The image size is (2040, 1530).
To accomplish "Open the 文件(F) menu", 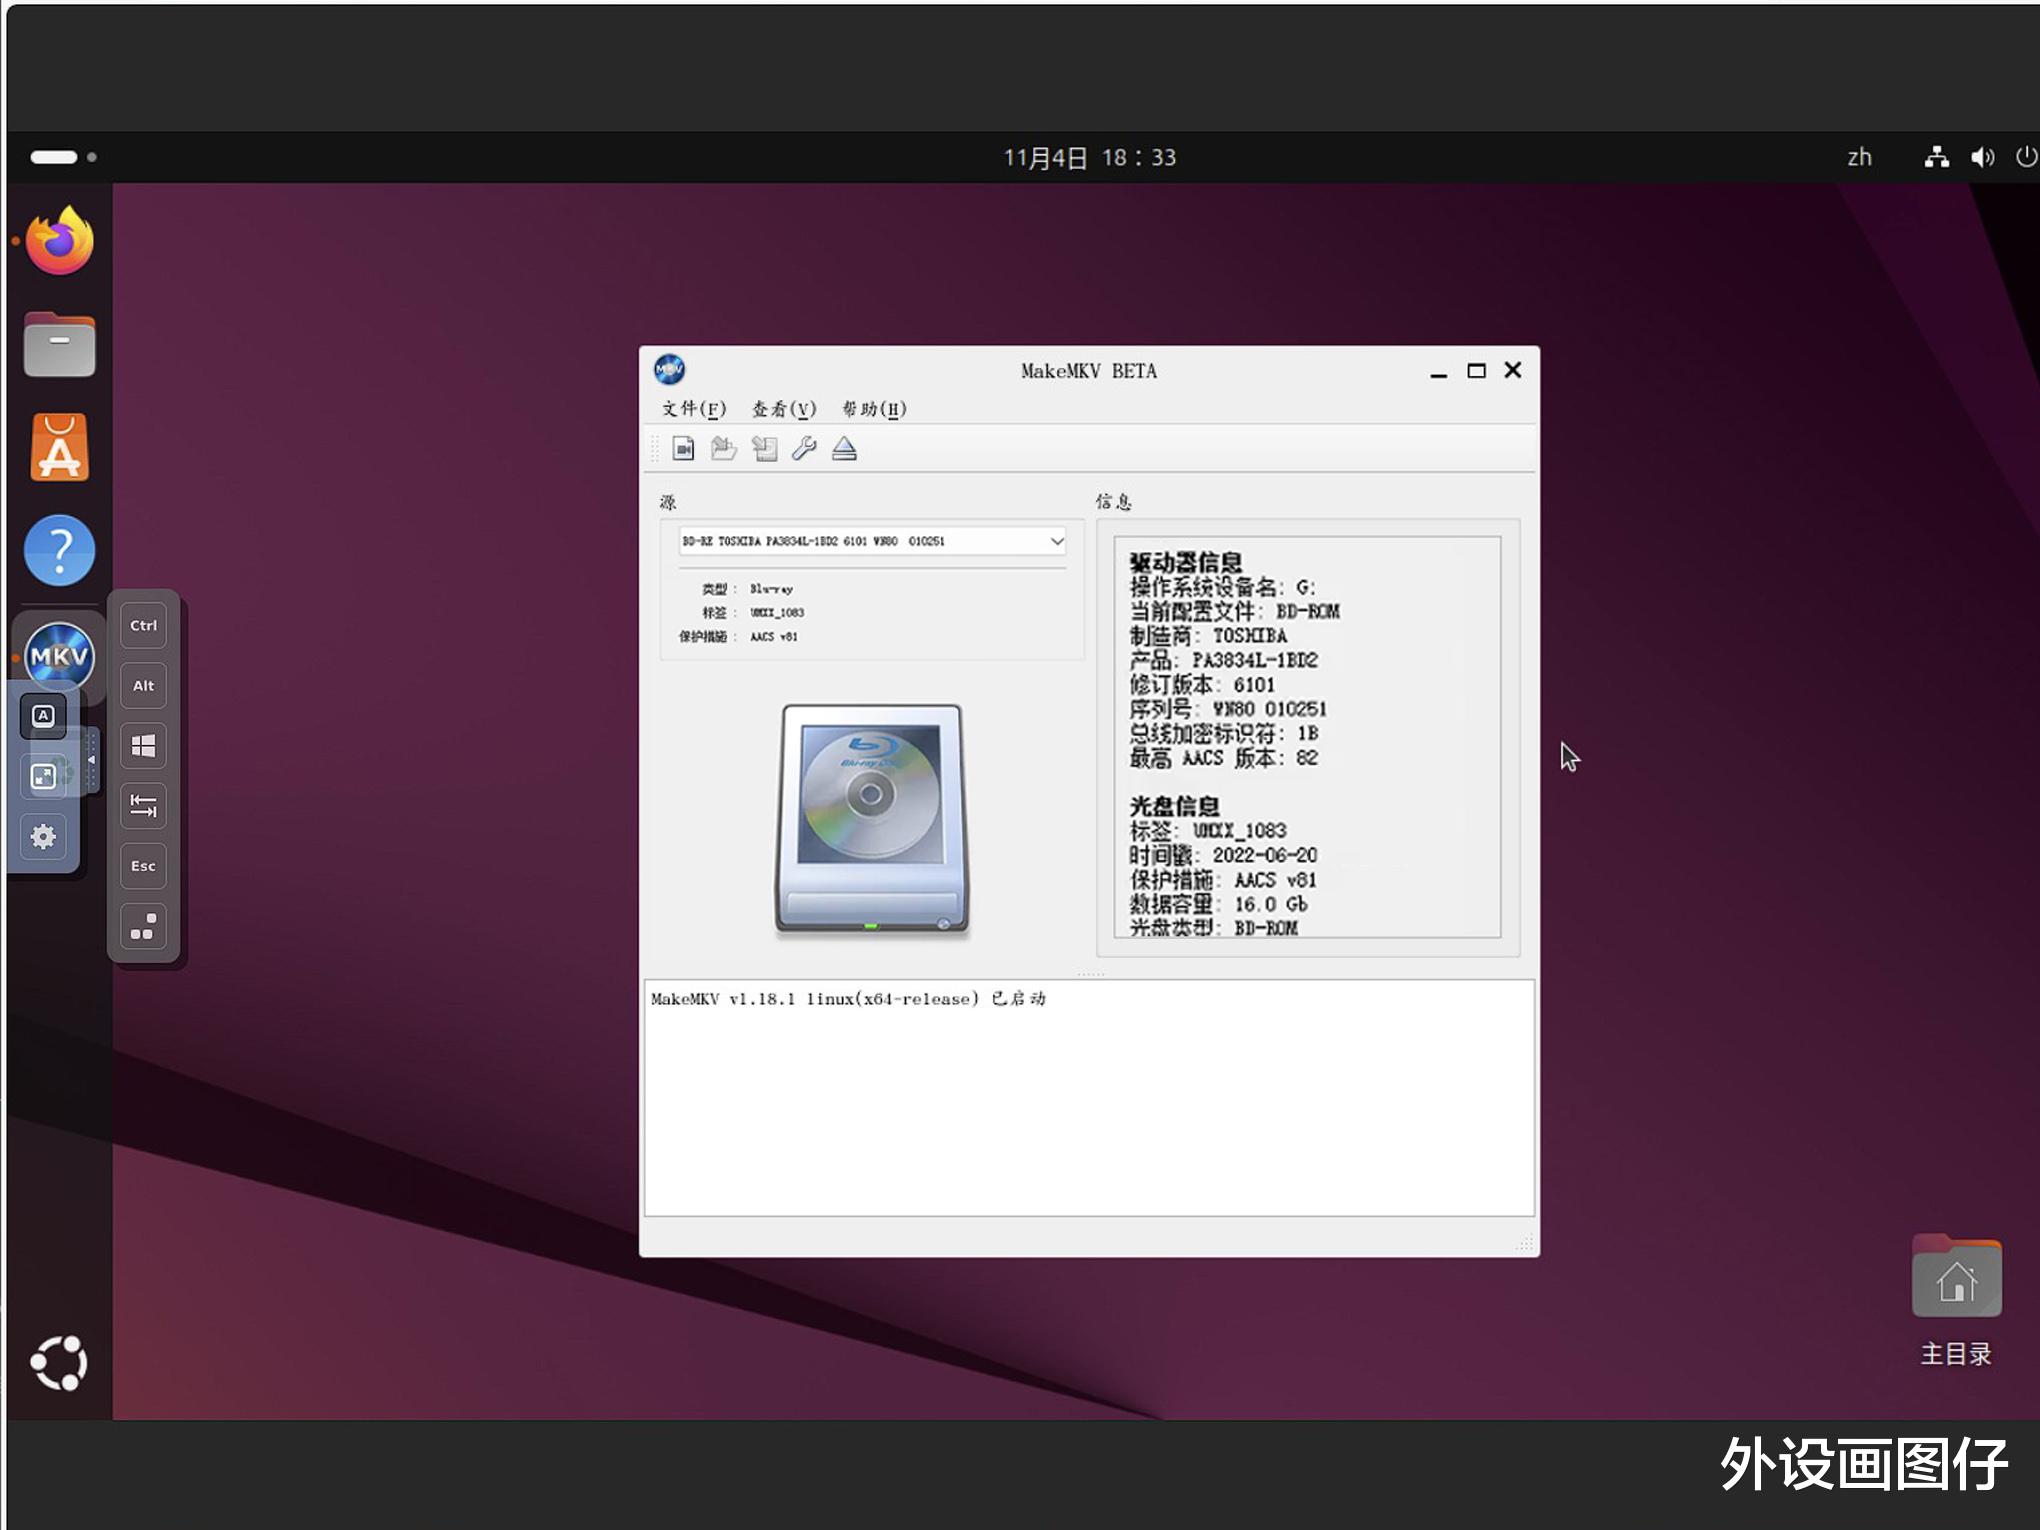I will [x=693, y=409].
